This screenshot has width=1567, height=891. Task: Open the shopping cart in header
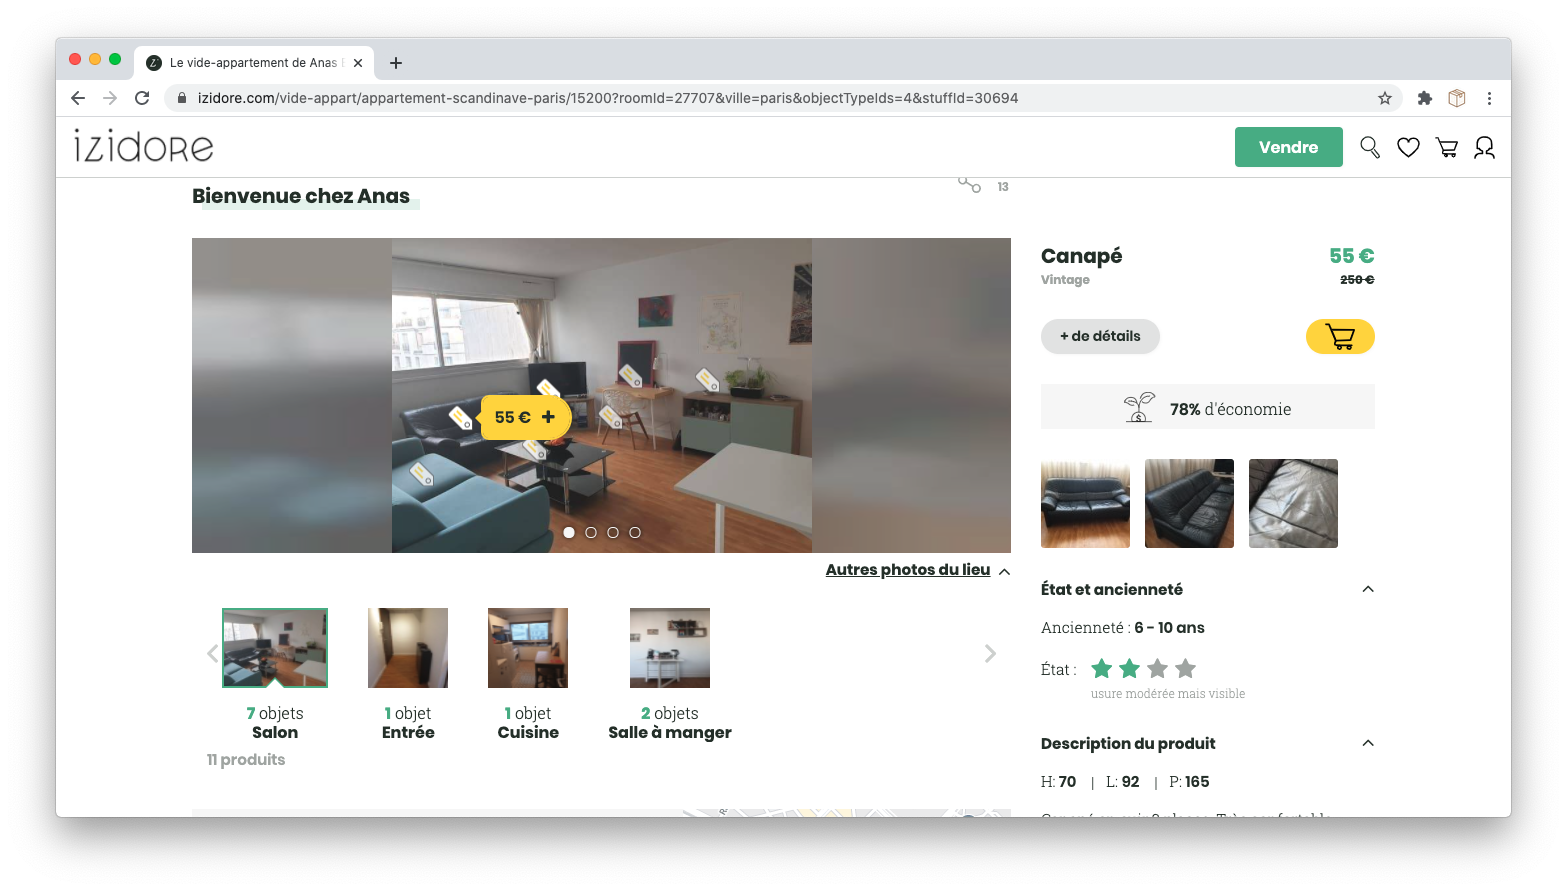1446,148
